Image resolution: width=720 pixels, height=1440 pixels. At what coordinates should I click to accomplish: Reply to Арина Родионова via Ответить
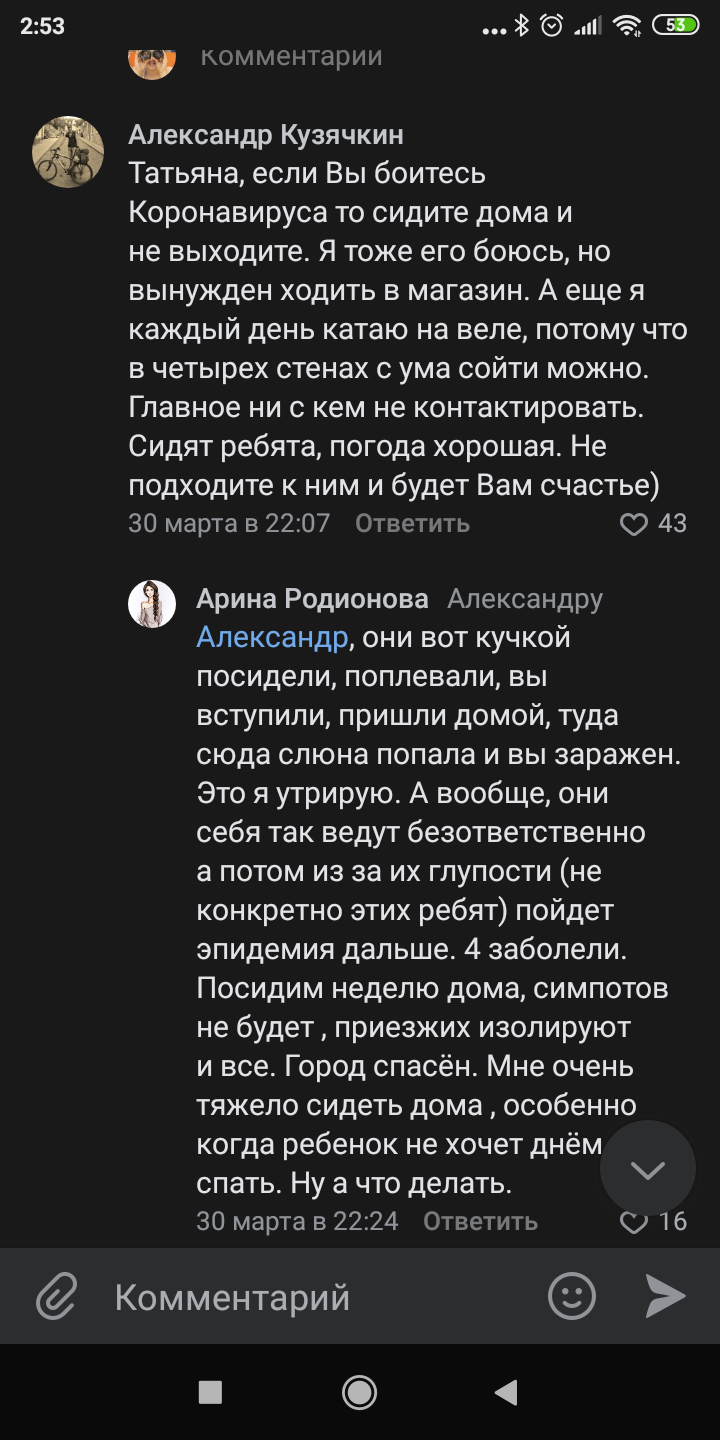(480, 1221)
